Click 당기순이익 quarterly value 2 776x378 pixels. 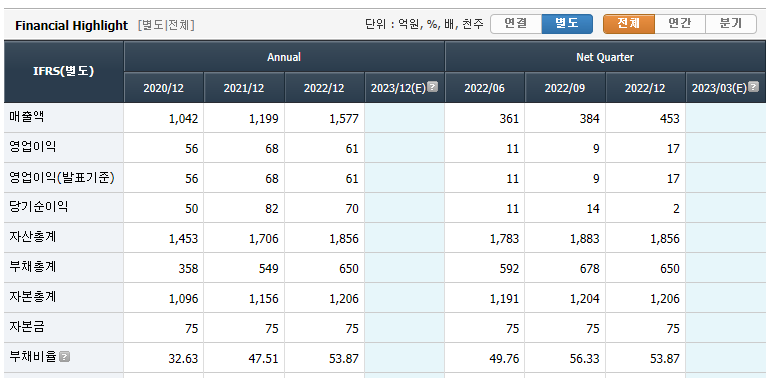tap(676, 209)
